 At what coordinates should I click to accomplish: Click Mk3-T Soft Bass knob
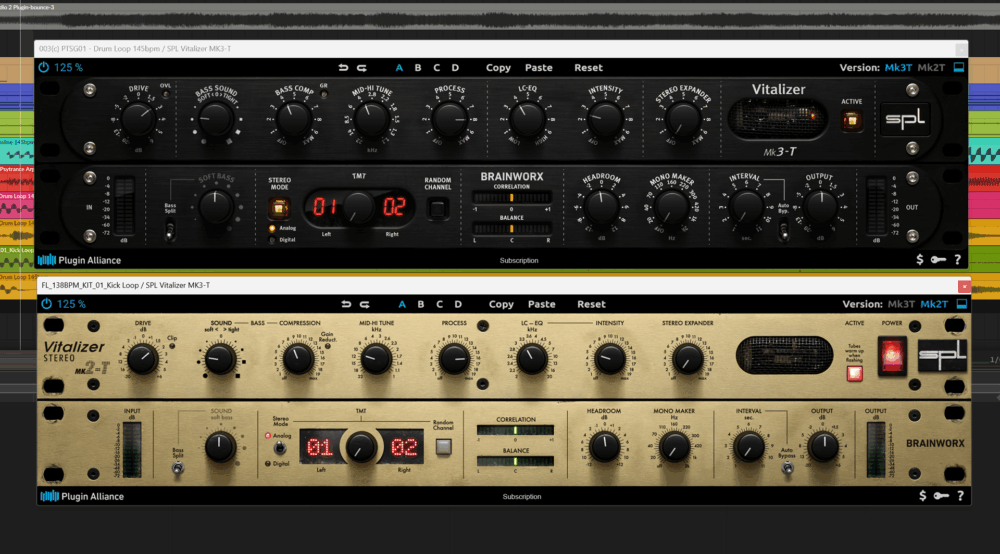(216, 207)
